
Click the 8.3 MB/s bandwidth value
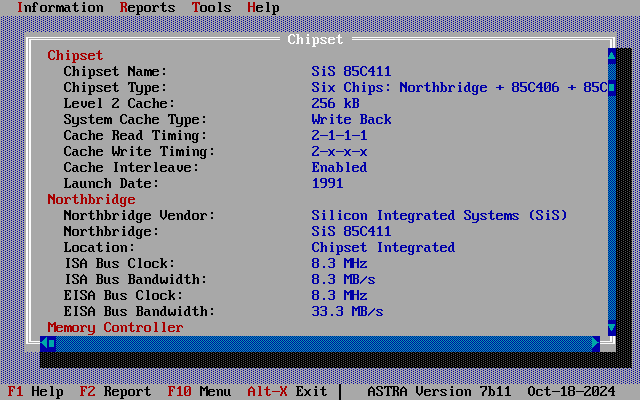point(344,279)
